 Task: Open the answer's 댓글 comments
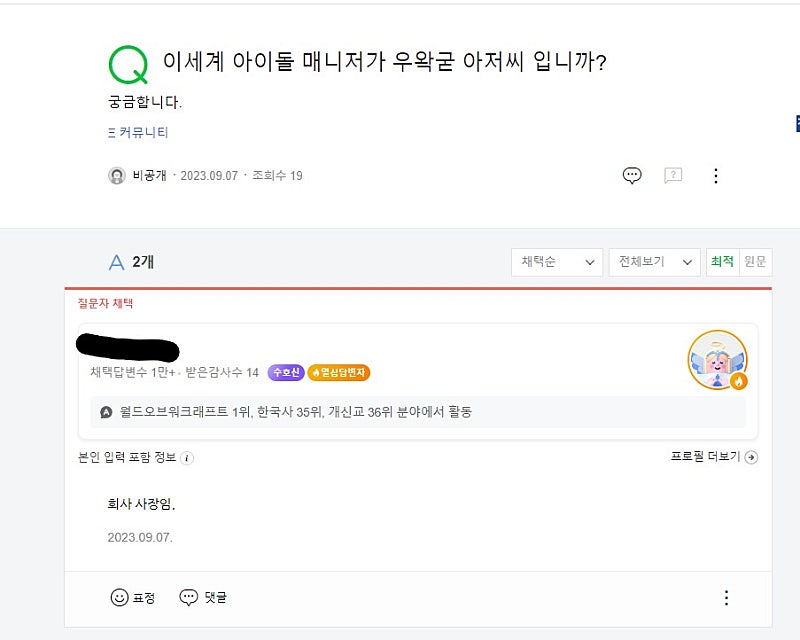tap(203, 597)
